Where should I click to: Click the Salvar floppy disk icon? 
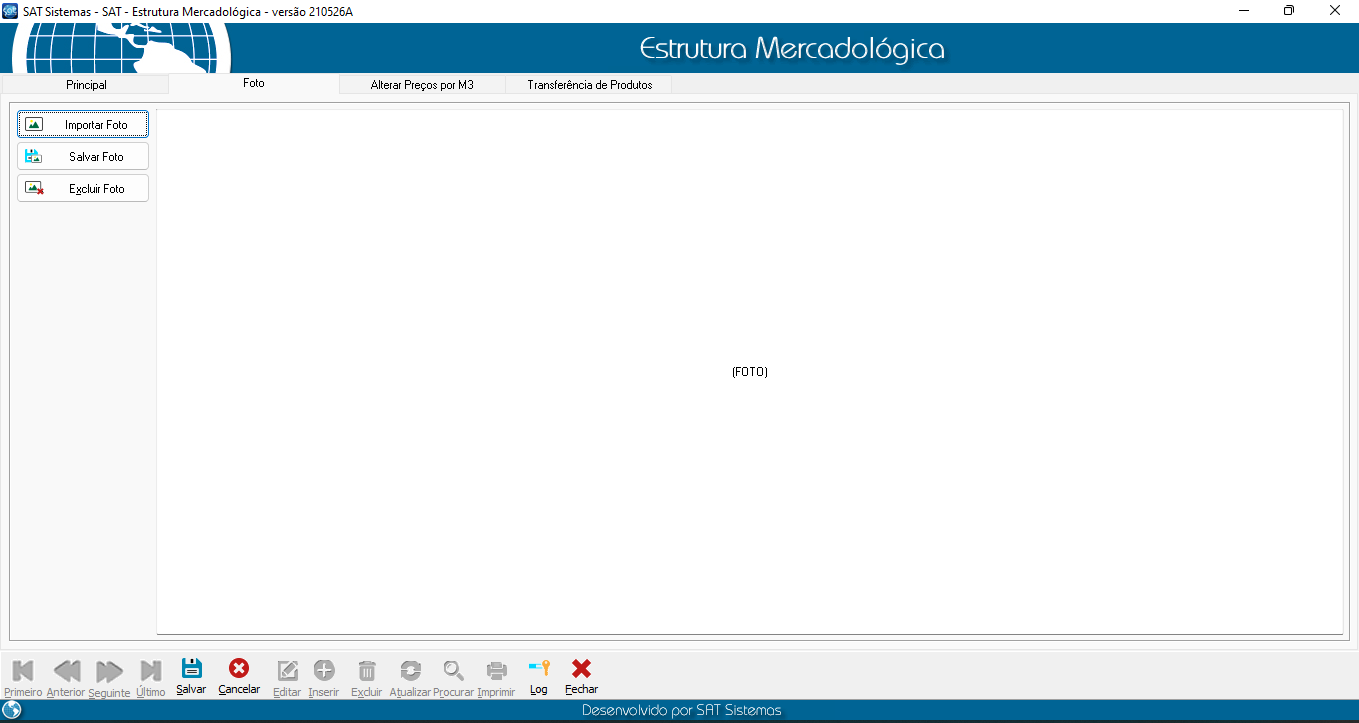click(191, 669)
